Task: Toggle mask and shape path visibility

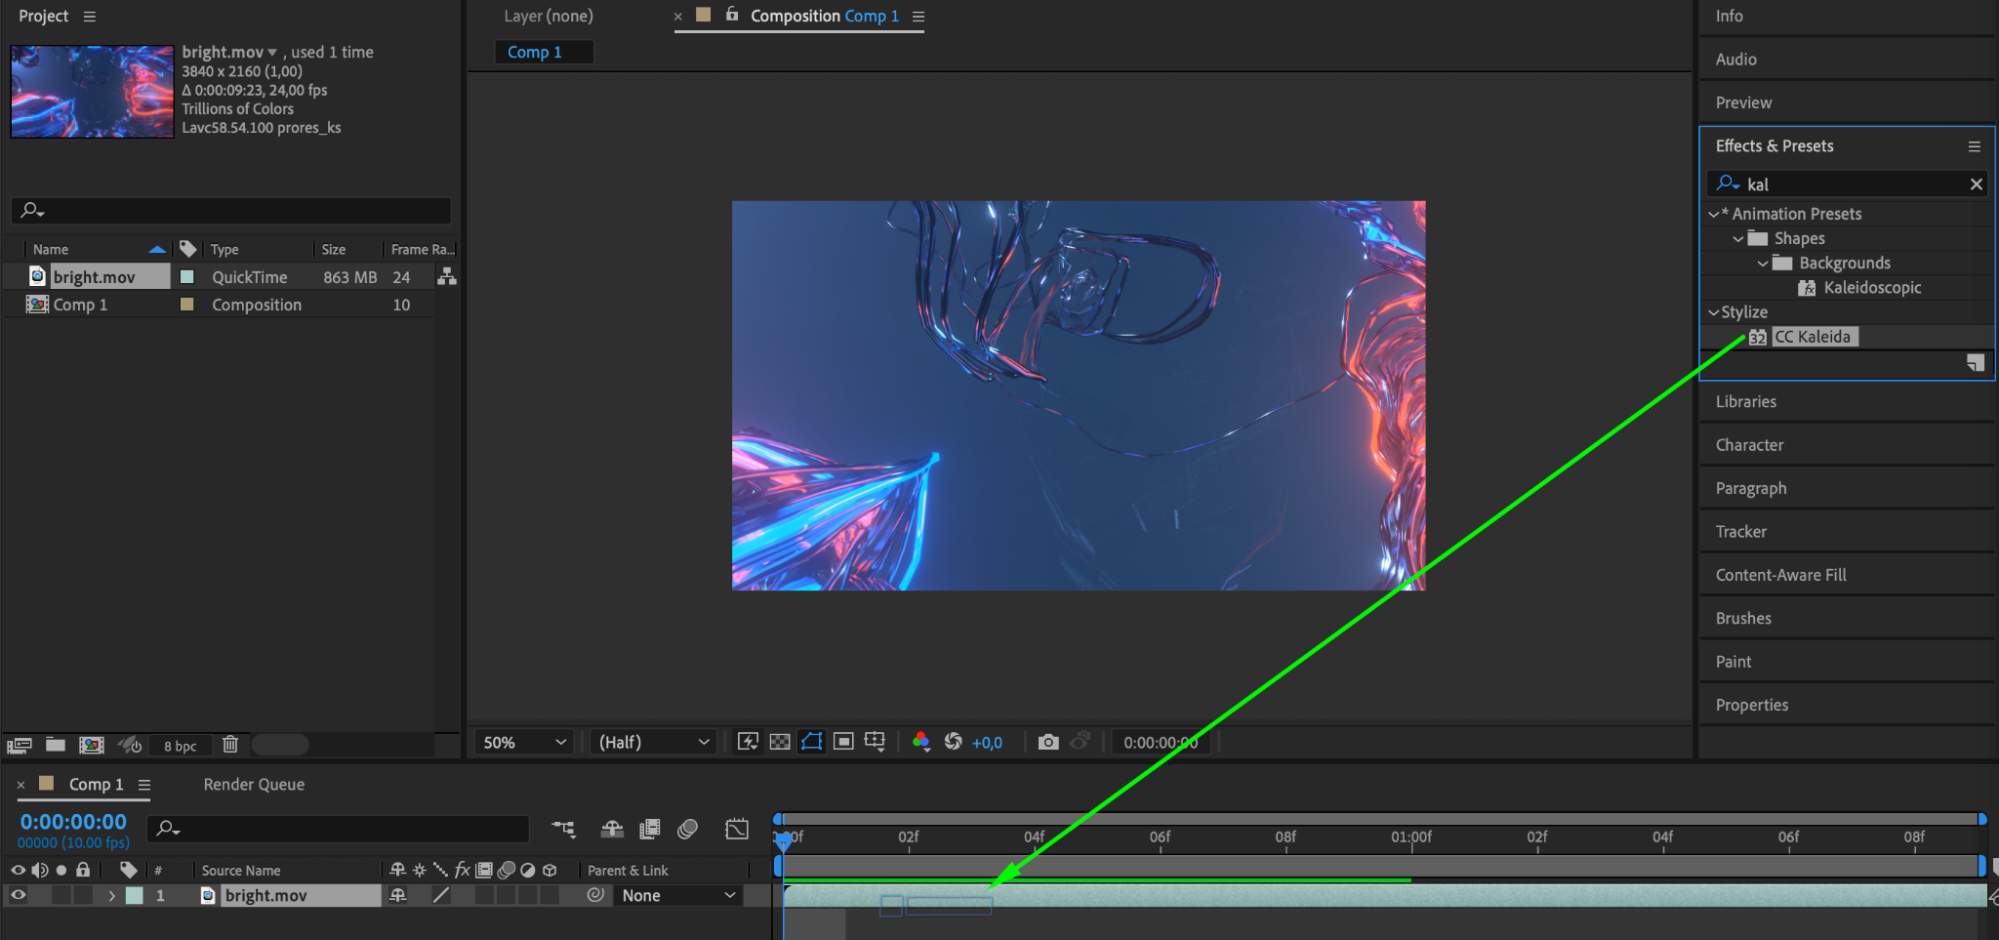Action: pos(811,742)
